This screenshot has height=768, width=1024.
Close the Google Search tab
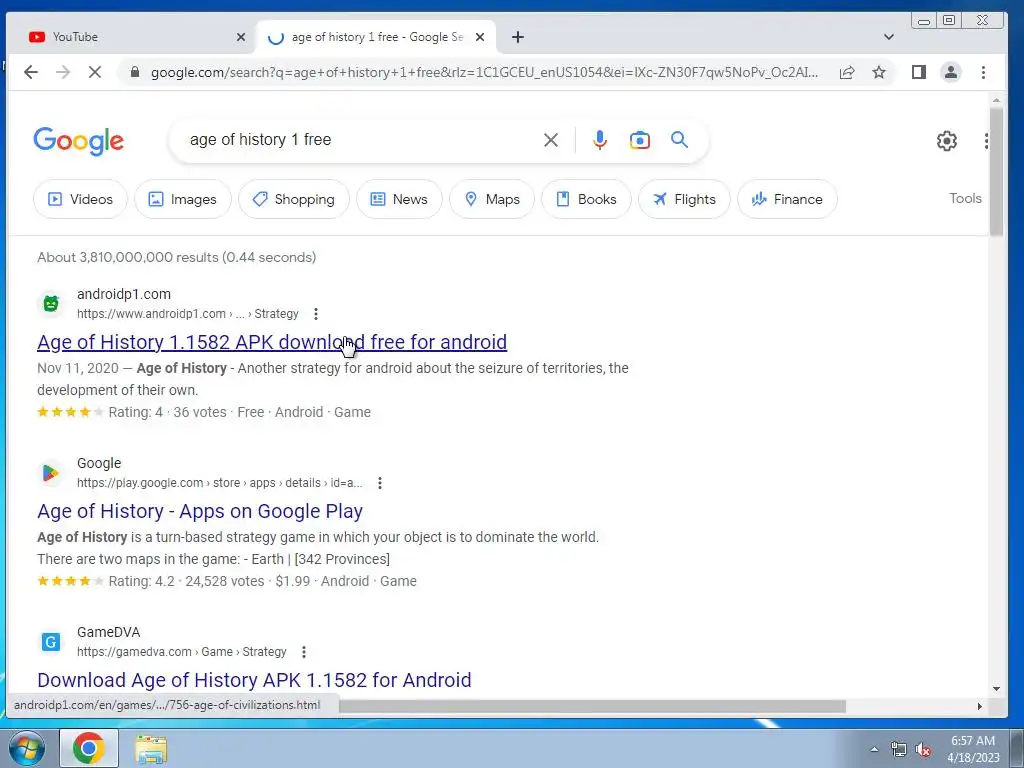click(x=480, y=37)
